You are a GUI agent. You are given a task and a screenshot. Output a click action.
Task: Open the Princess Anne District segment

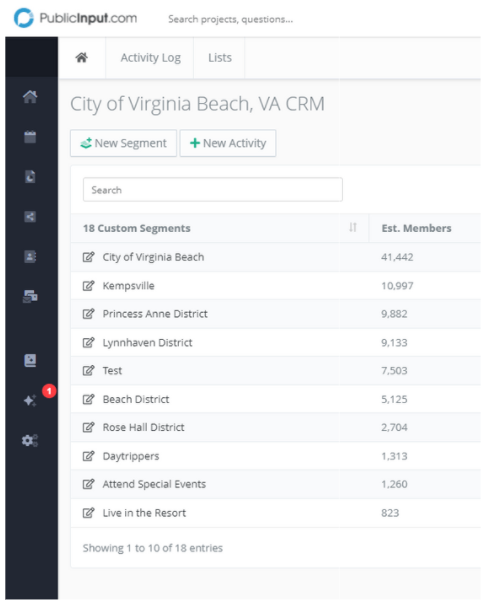coord(155,314)
